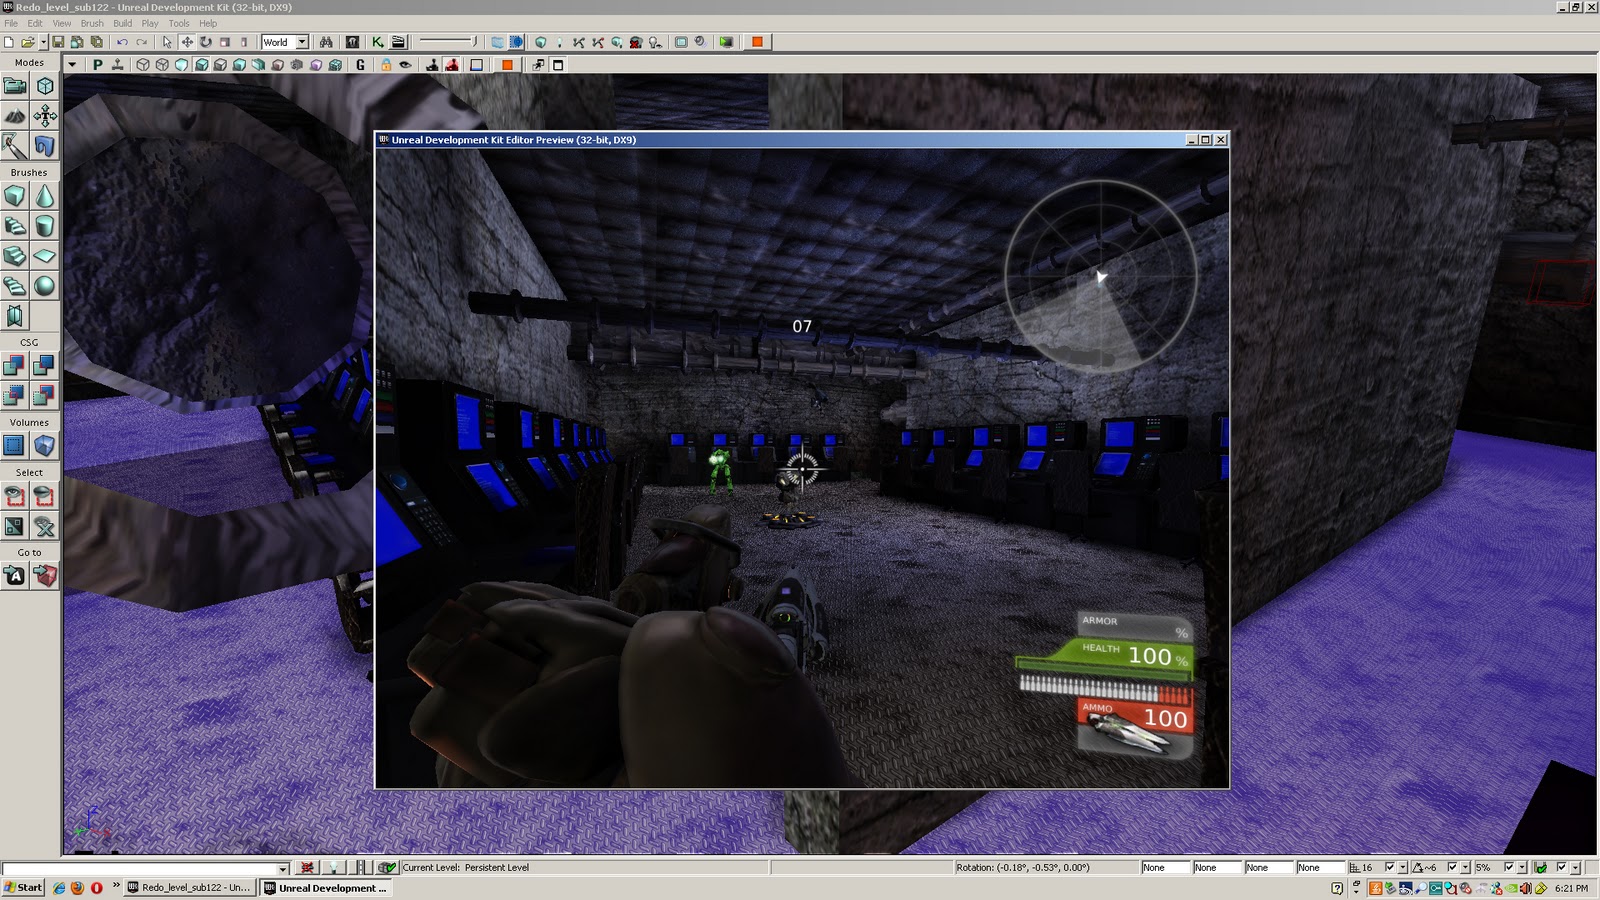This screenshot has height=900, width=1600.
Task: Click Go to Actor icon
Action: point(15,576)
